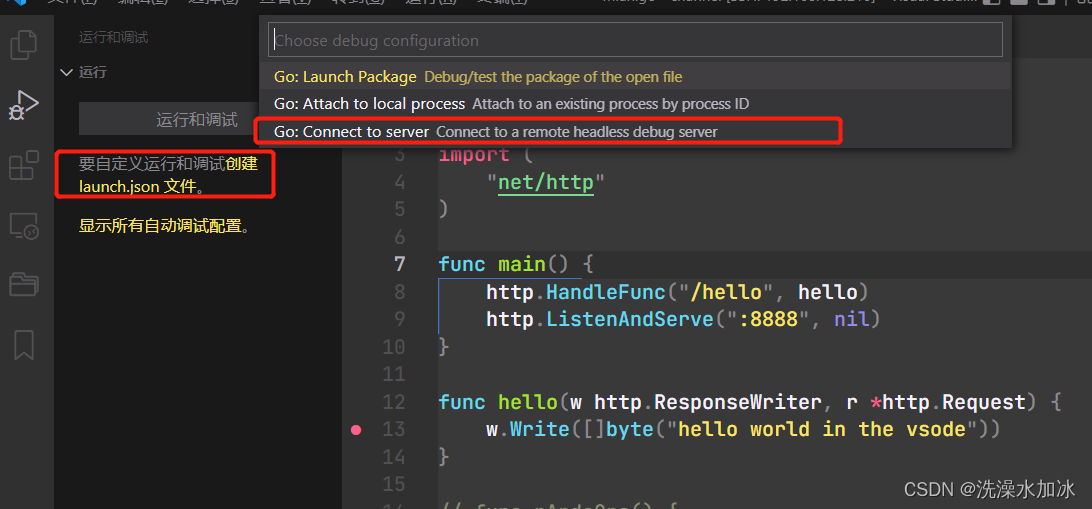Viewport: 1092px width, 509px height.
Task: Select the Run and Debug activity icon
Action: (x=24, y=105)
